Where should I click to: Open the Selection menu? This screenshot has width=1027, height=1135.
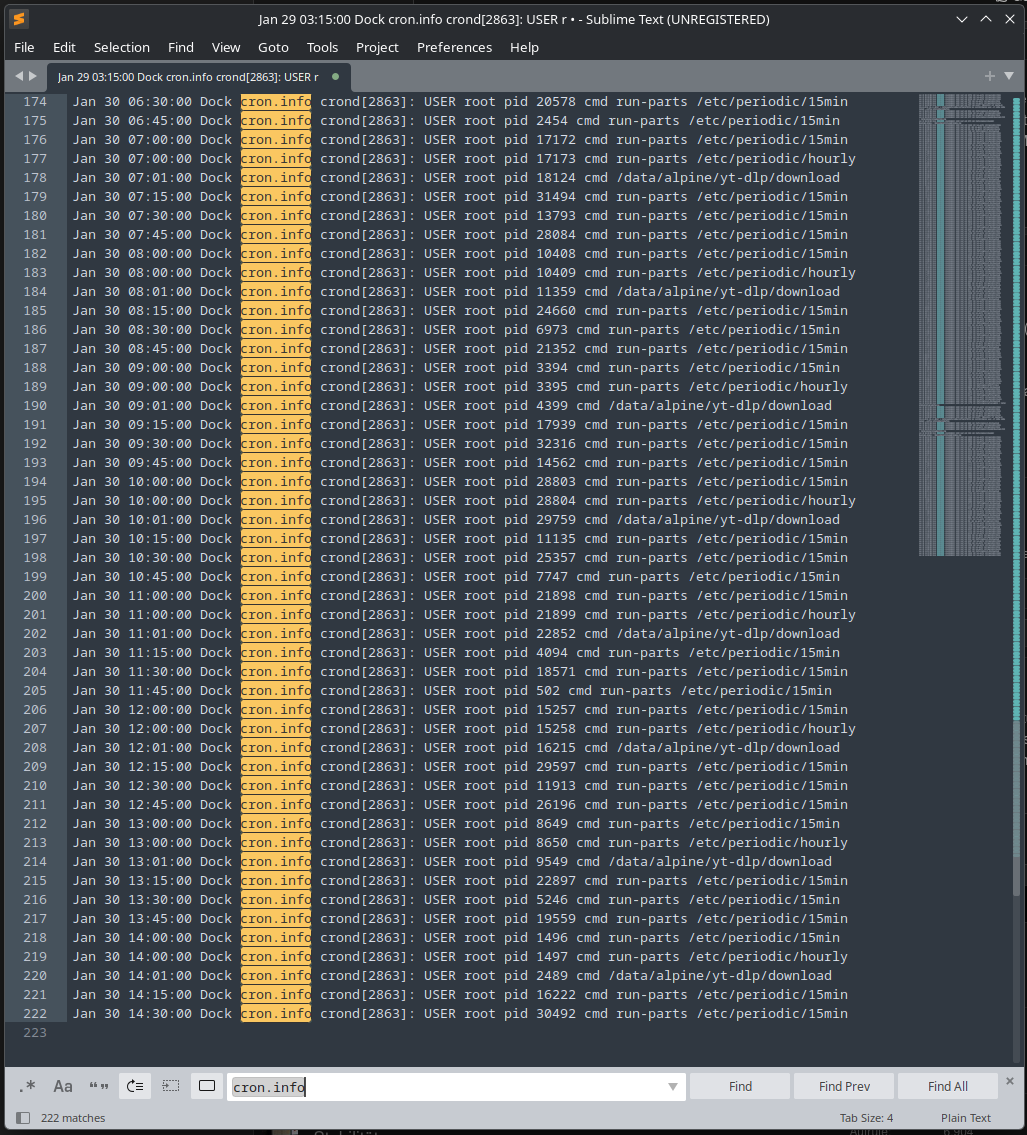tap(122, 47)
